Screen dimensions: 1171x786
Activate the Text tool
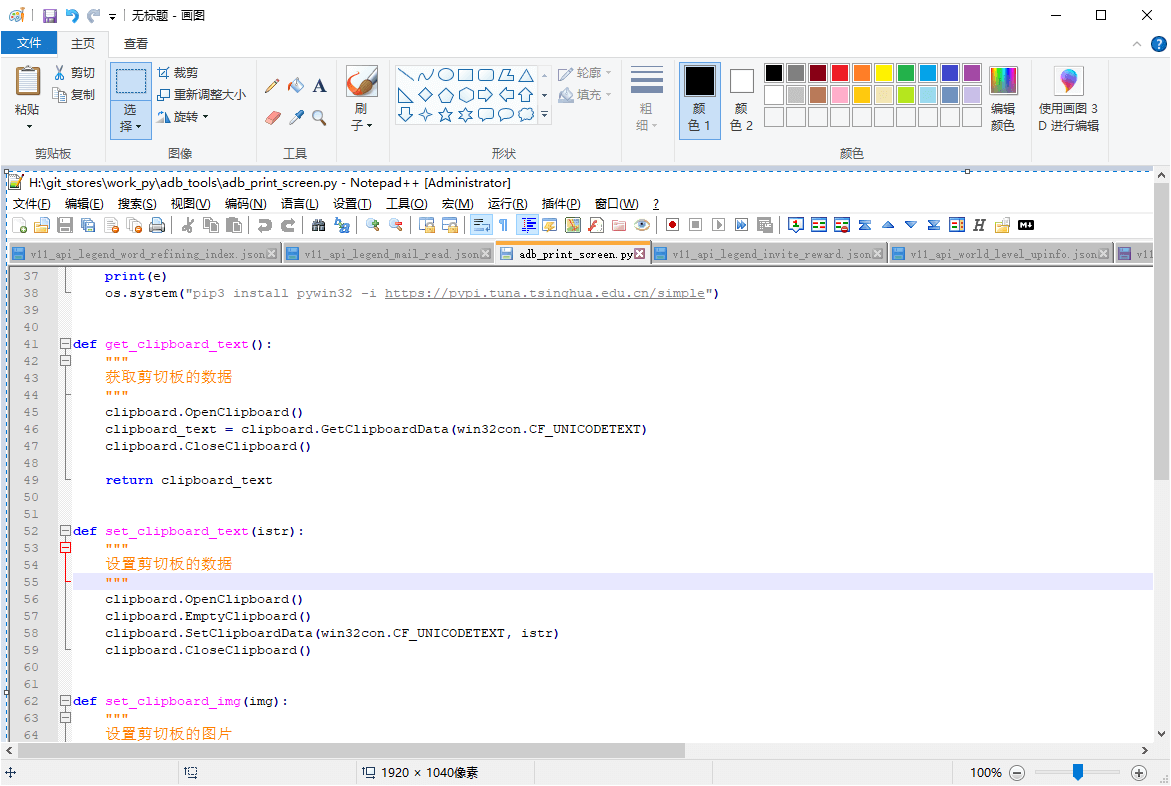coord(319,86)
